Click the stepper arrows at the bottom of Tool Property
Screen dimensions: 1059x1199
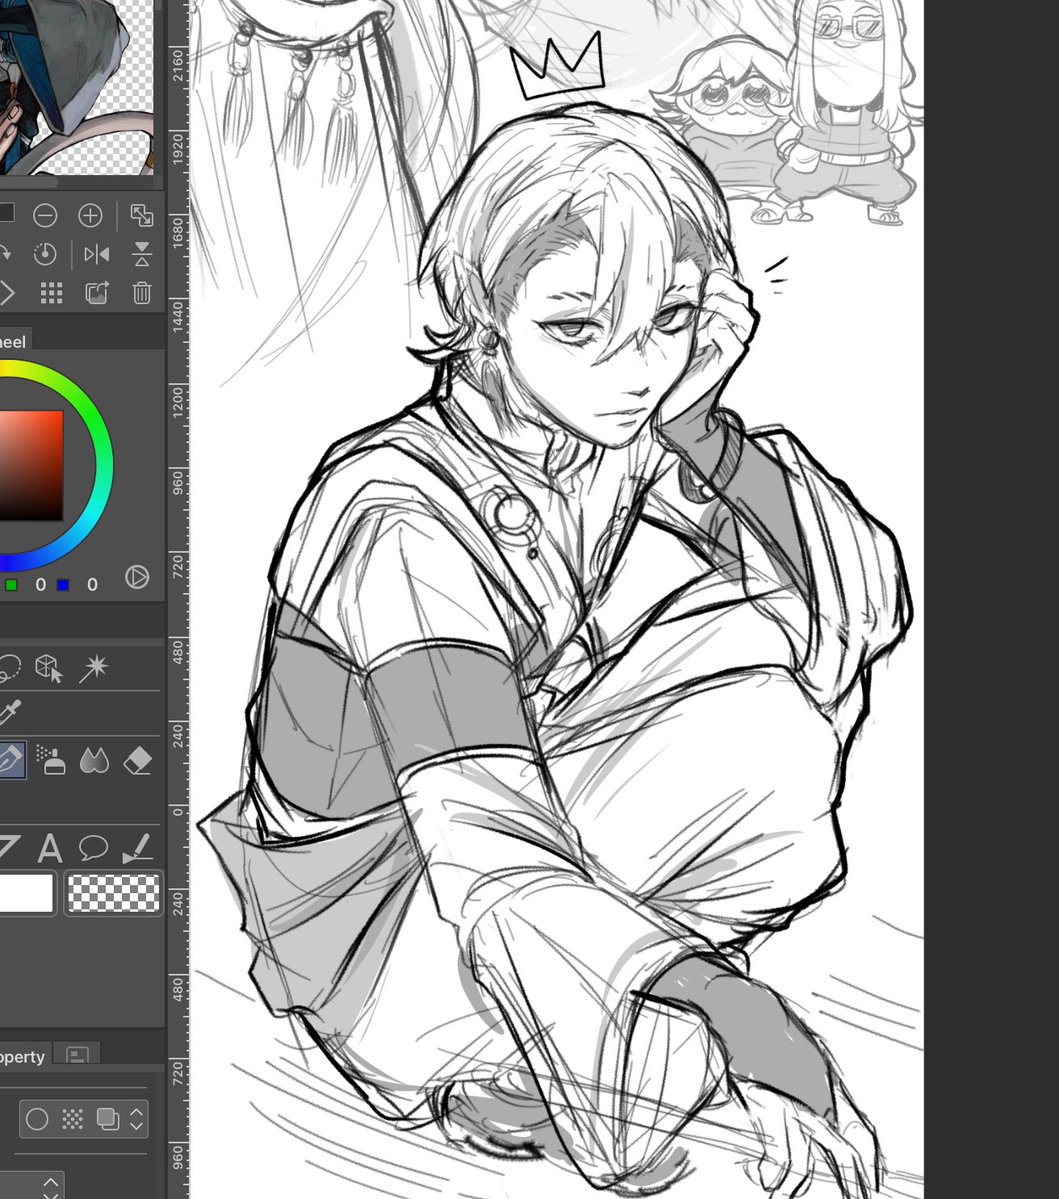[50, 1188]
